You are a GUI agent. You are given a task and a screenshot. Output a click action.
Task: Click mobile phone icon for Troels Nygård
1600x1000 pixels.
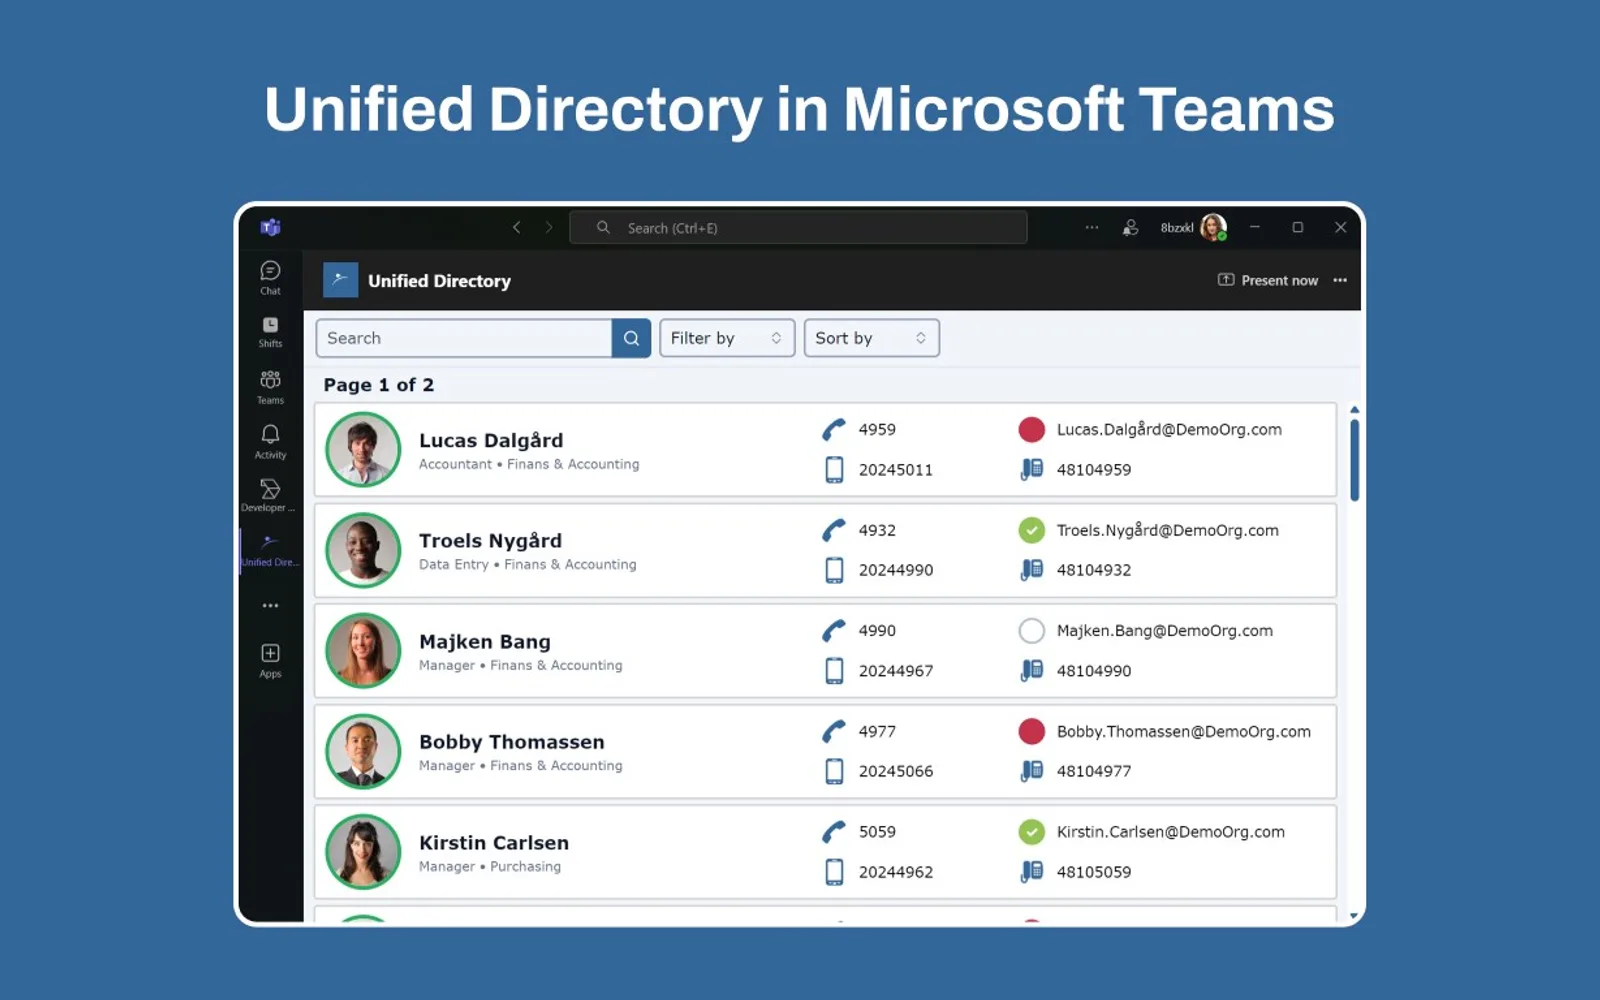(834, 570)
